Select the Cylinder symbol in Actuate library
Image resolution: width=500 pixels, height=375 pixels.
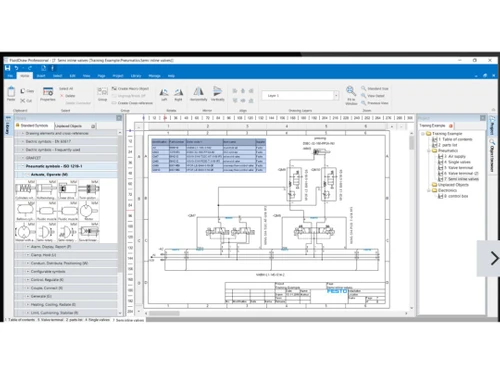coord(25,190)
